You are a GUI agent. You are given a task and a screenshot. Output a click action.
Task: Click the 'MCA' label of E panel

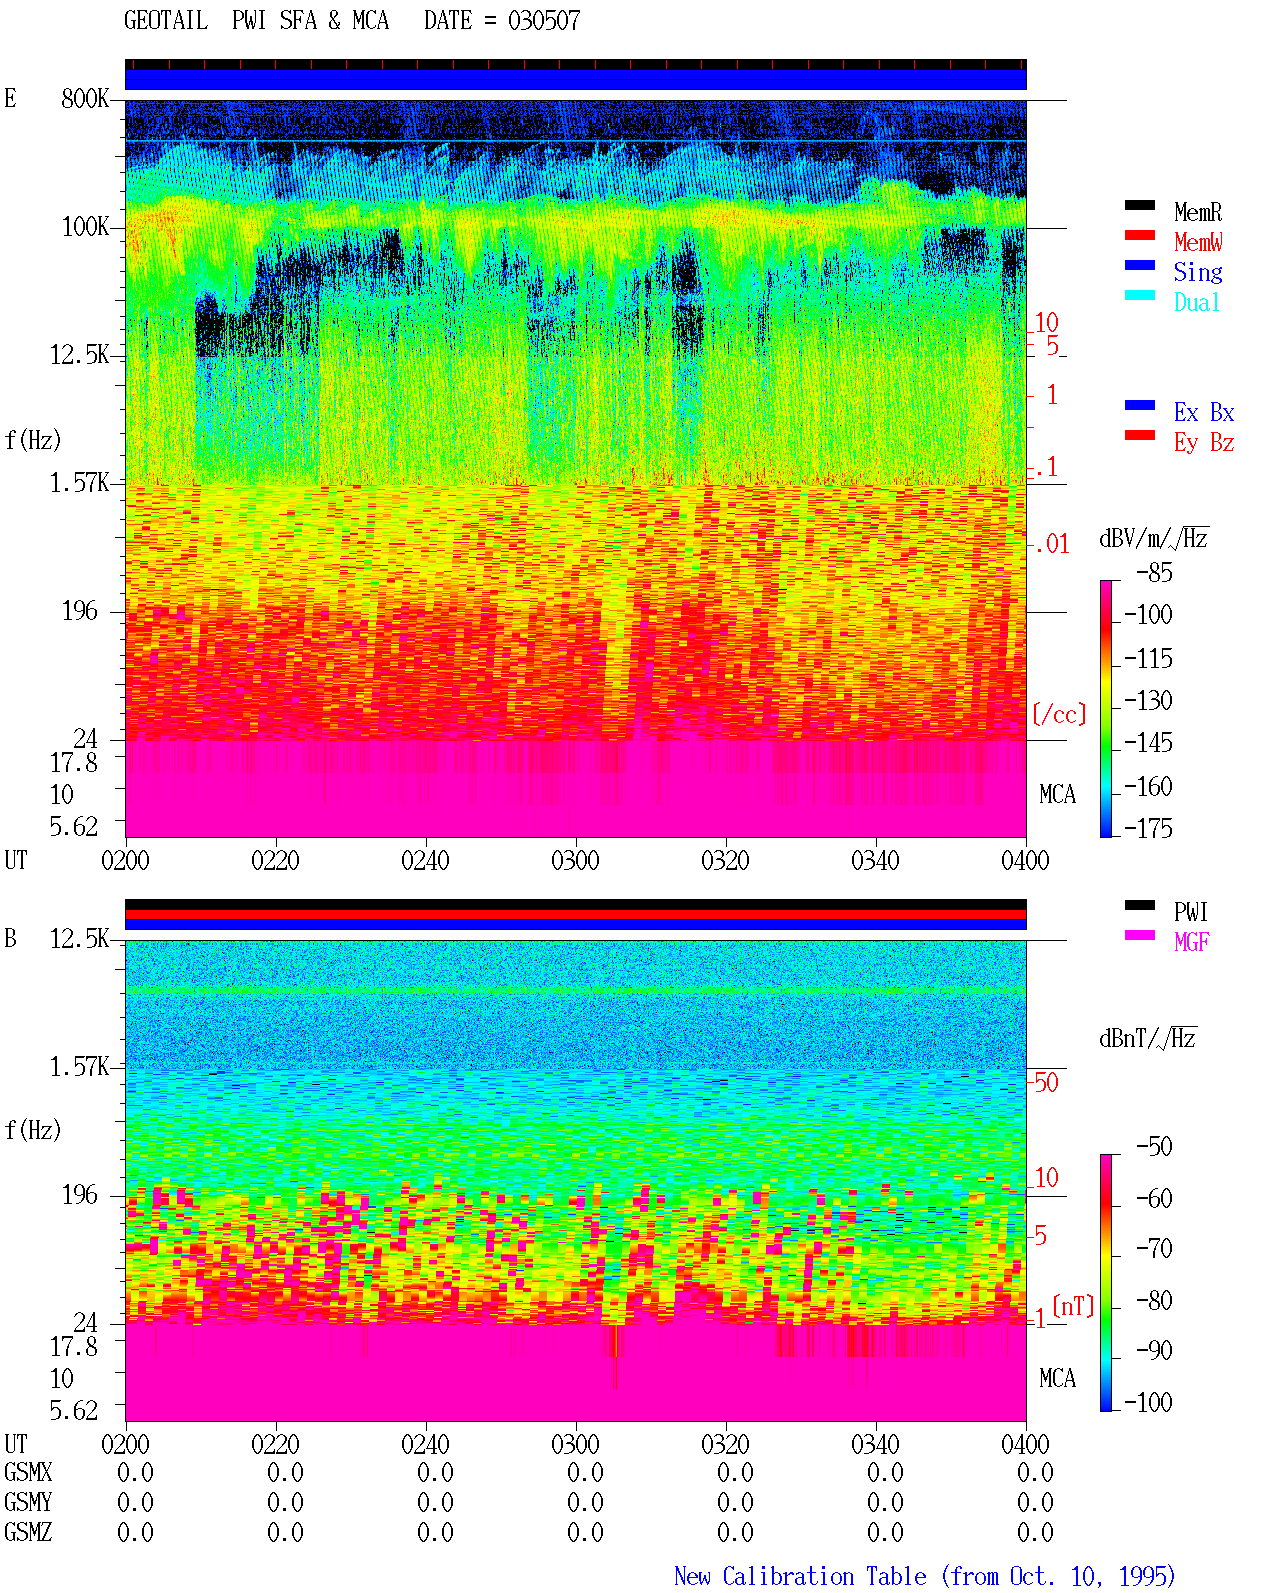pos(1057,794)
